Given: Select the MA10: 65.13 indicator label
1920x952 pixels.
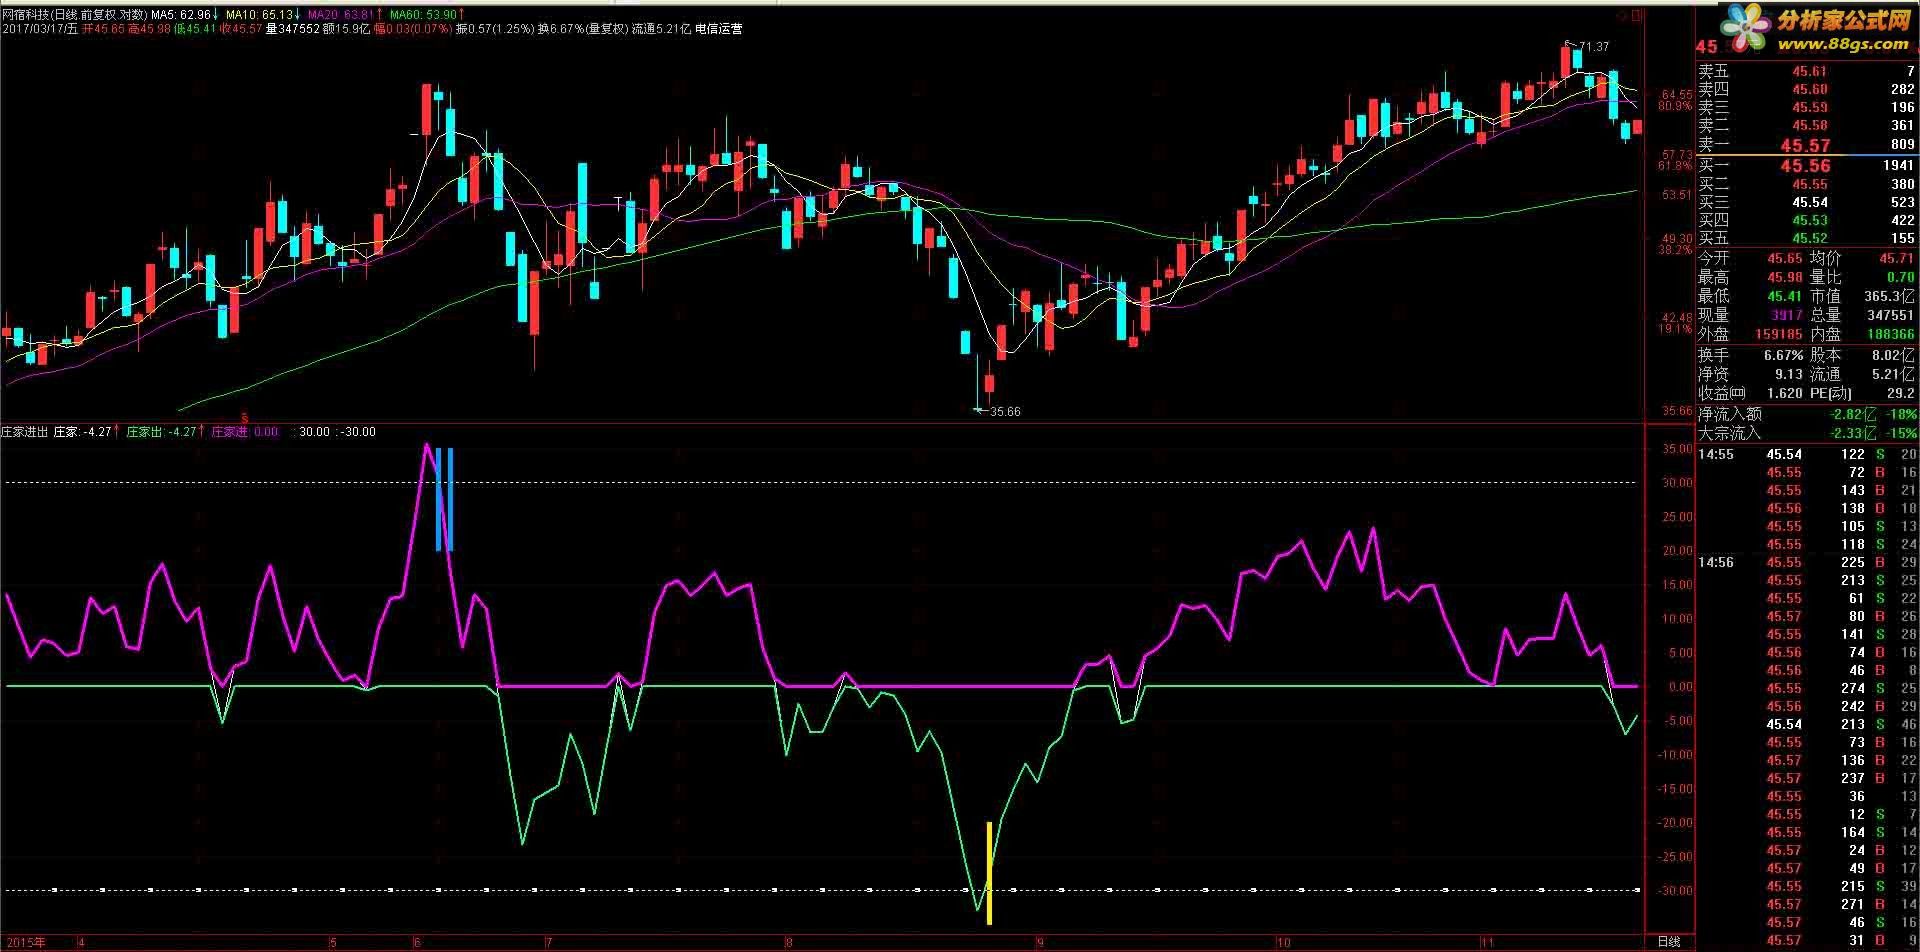Looking at the screenshot, I should 264,15.
